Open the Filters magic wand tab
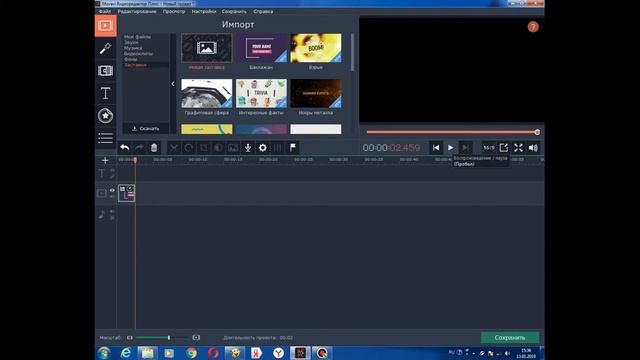Screen dimensions: 640x360 click(105, 49)
